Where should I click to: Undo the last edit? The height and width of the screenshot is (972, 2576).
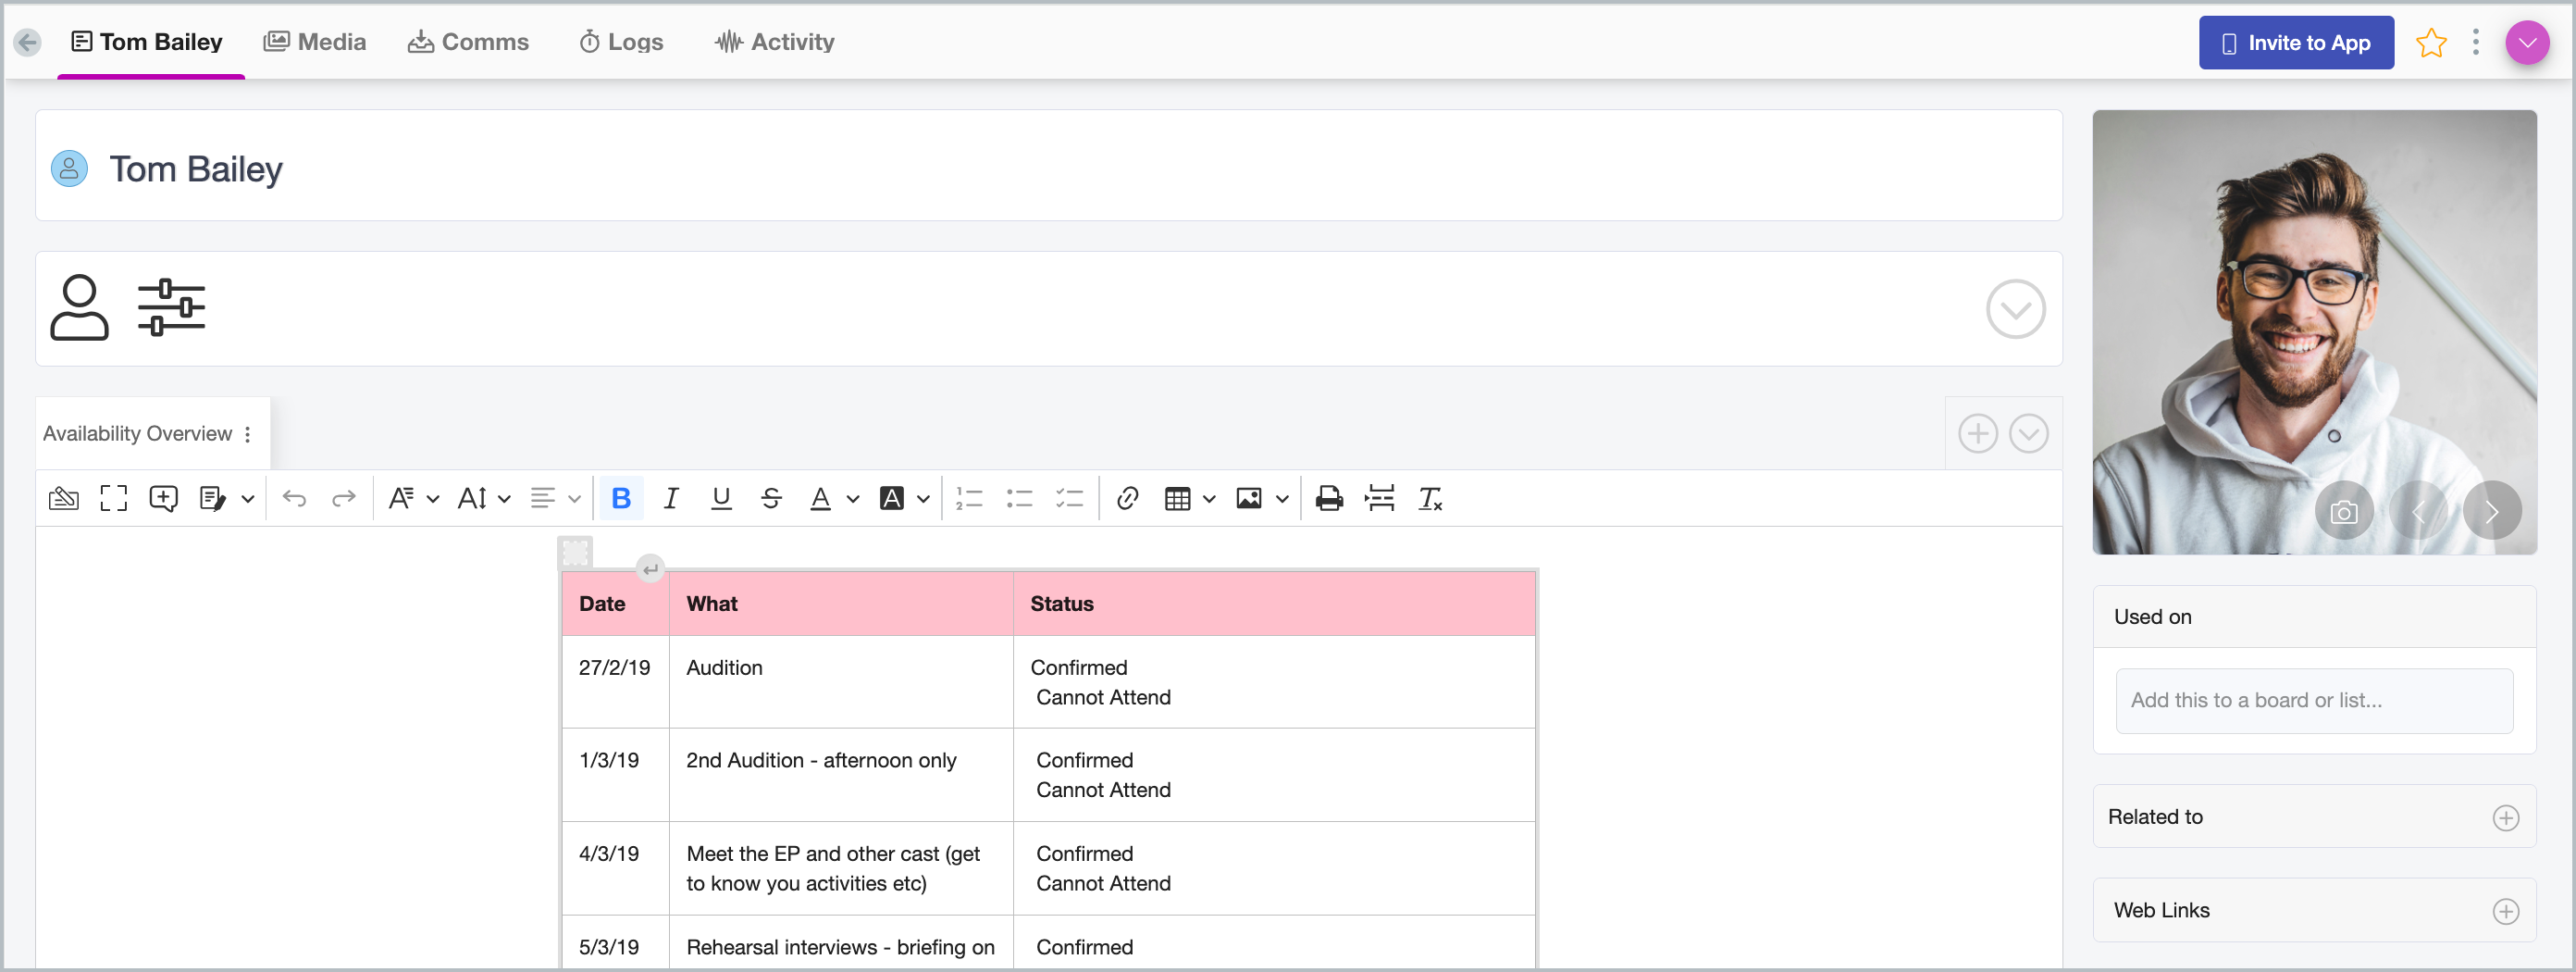[294, 498]
